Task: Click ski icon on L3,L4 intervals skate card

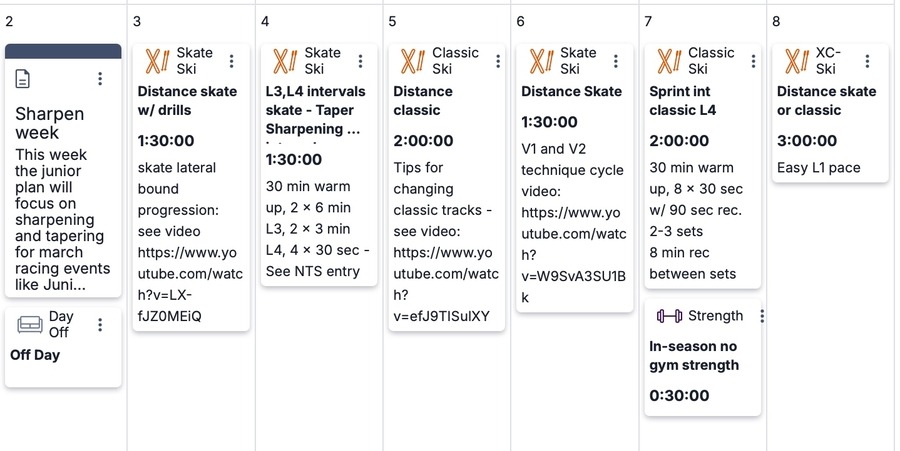Action: 285,61
